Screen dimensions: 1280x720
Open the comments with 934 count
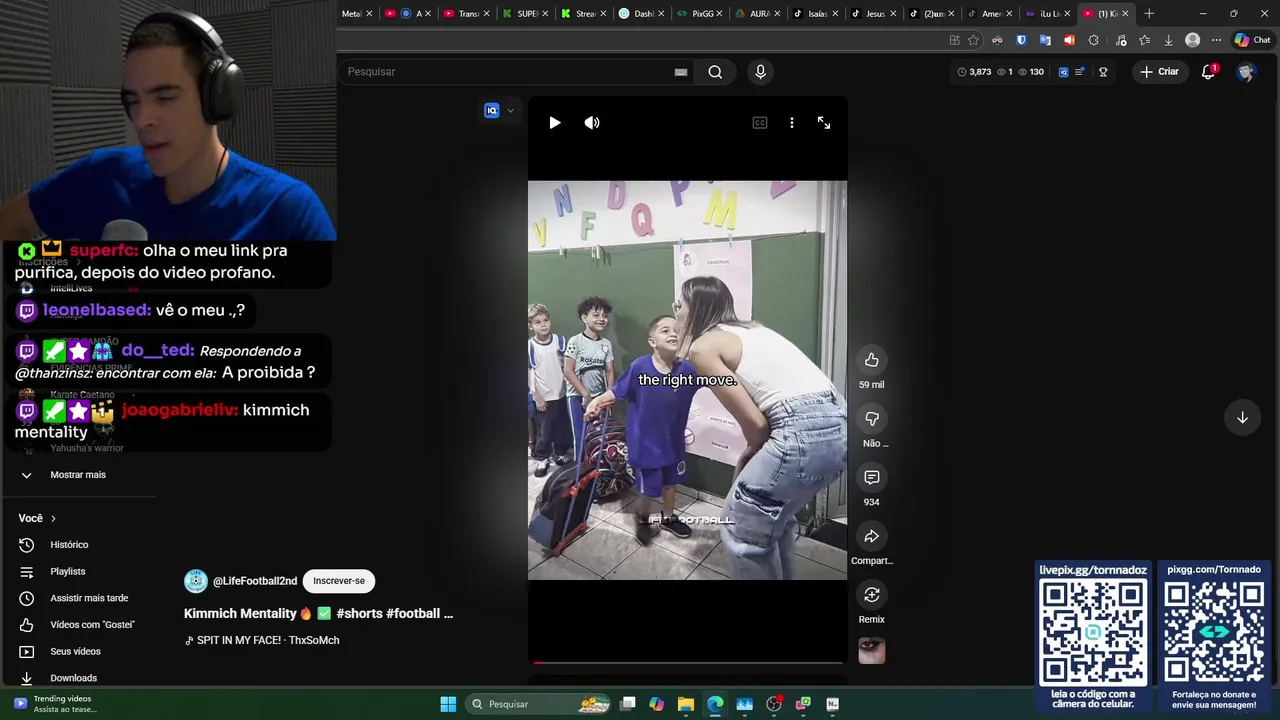[x=872, y=477]
